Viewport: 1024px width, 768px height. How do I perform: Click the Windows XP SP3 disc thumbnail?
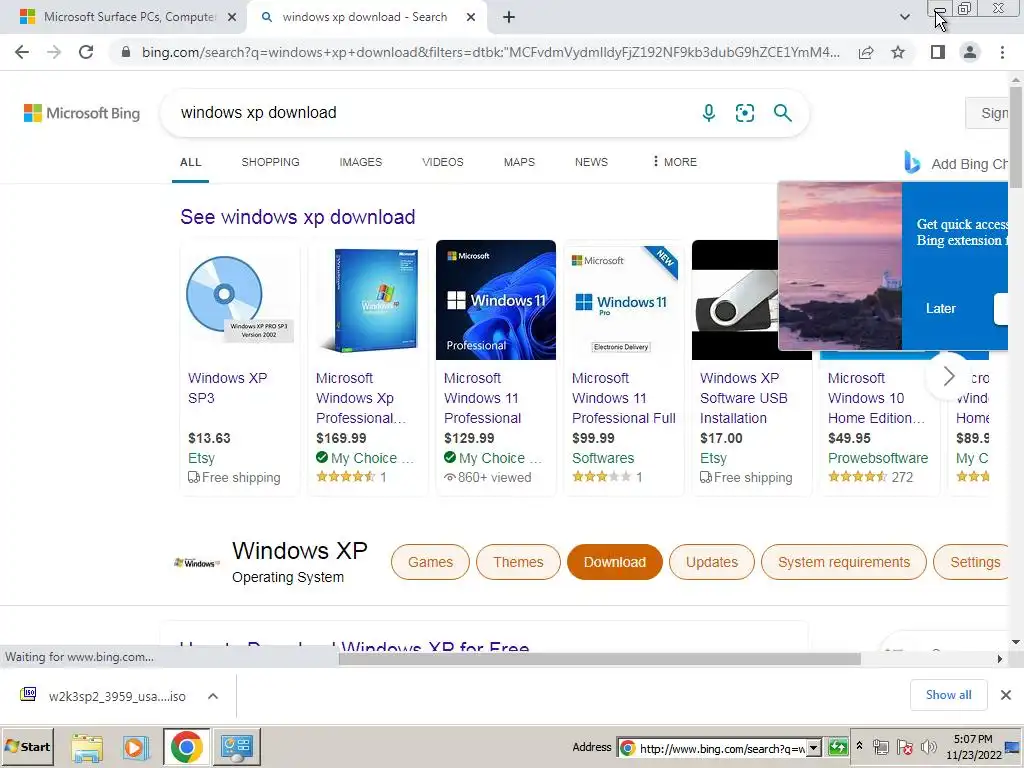point(240,299)
